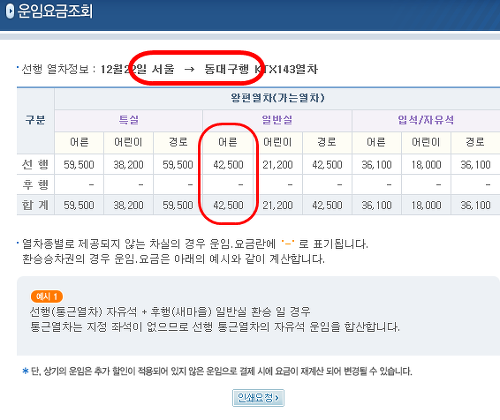
Task: Select 합계 row 입석/자유석 어린이 total 18,000
Action: click(x=426, y=205)
